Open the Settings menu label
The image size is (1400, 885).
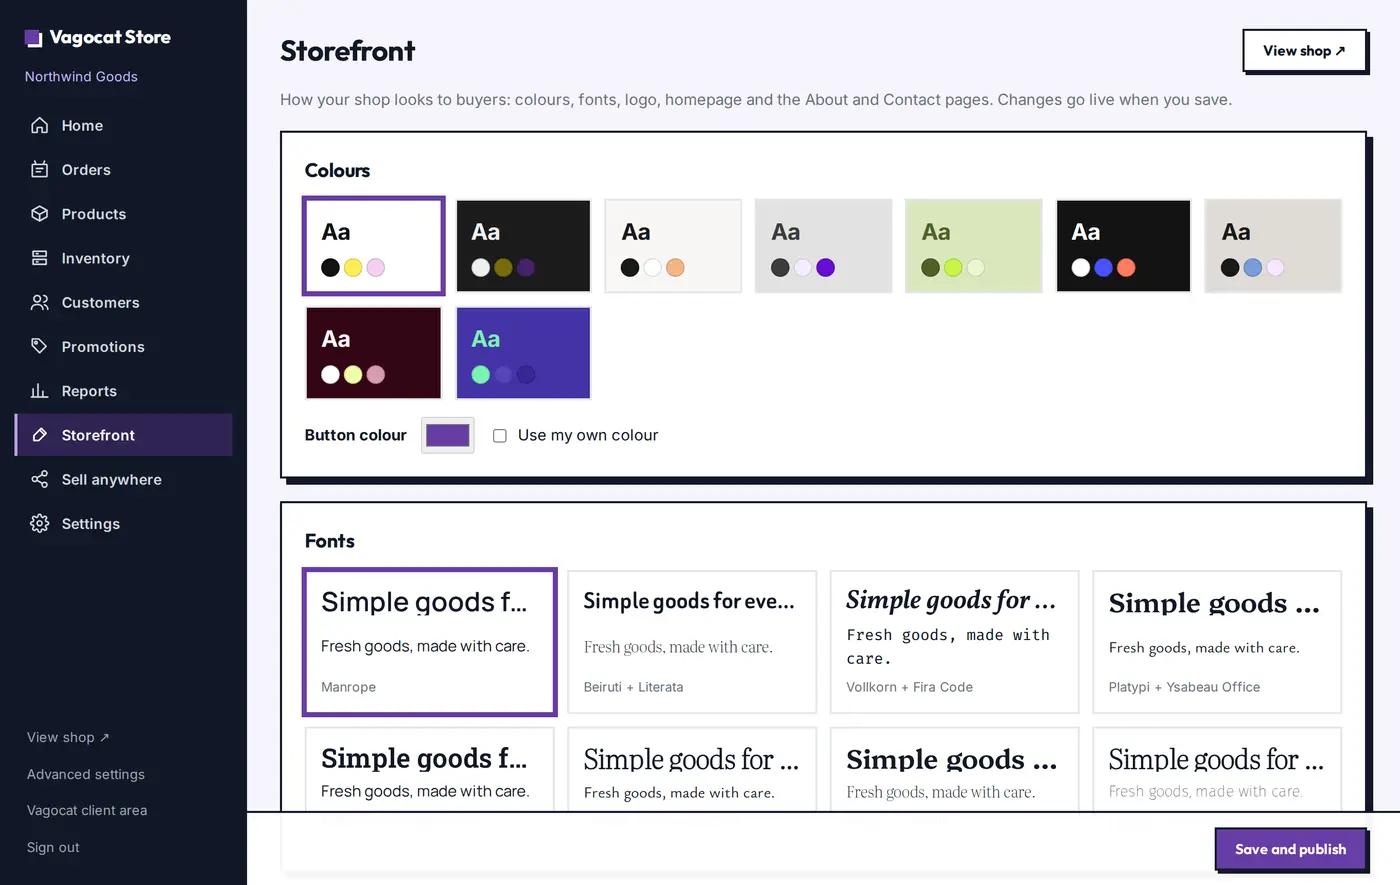(x=91, y=524)
